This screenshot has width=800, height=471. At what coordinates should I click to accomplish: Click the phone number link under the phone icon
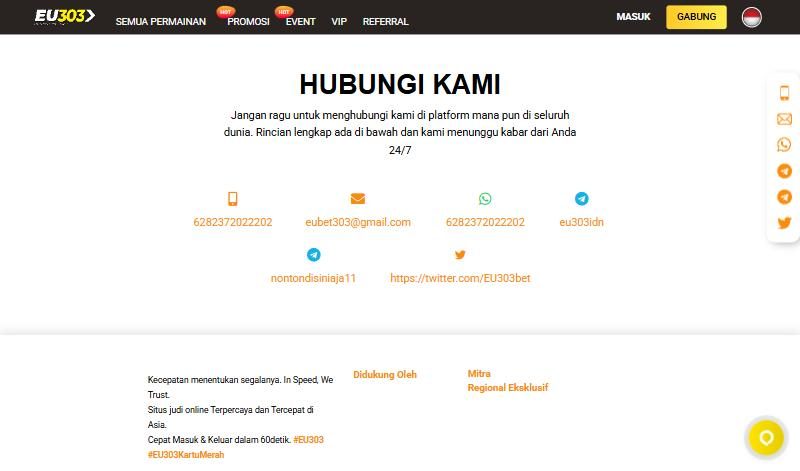coord(233,222)
